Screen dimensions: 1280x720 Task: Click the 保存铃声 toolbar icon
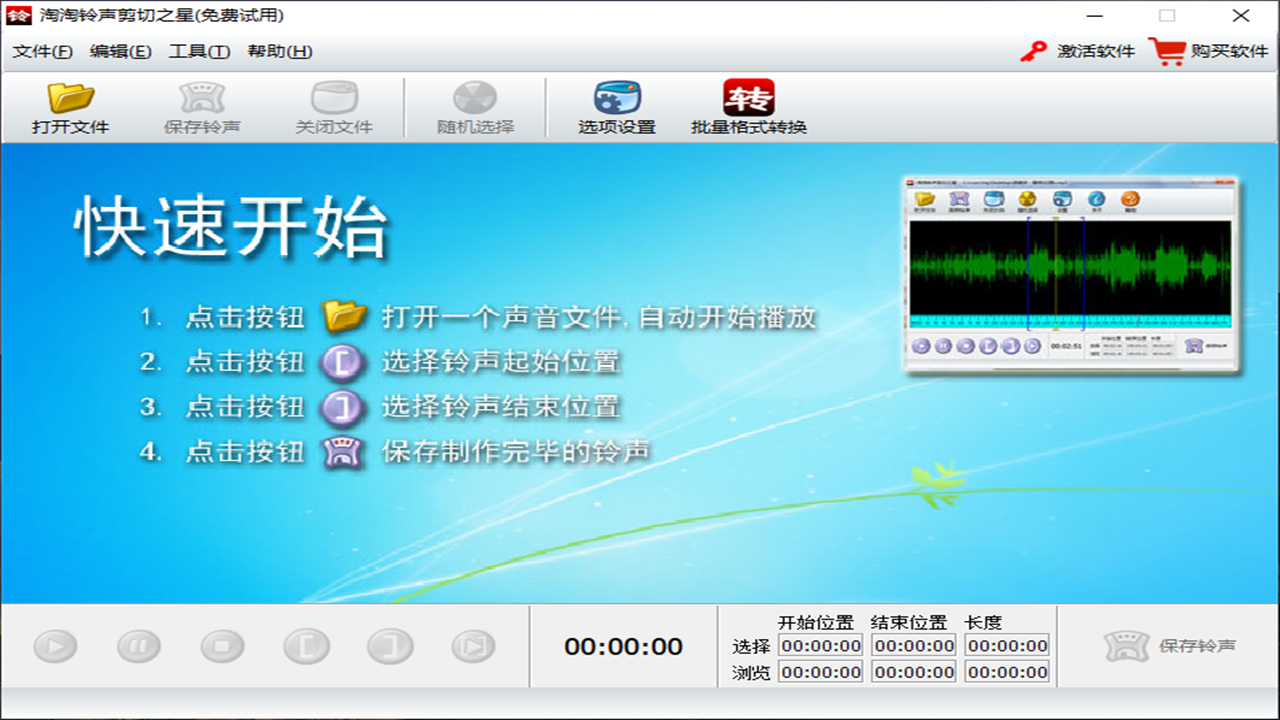tap(202, 108)
